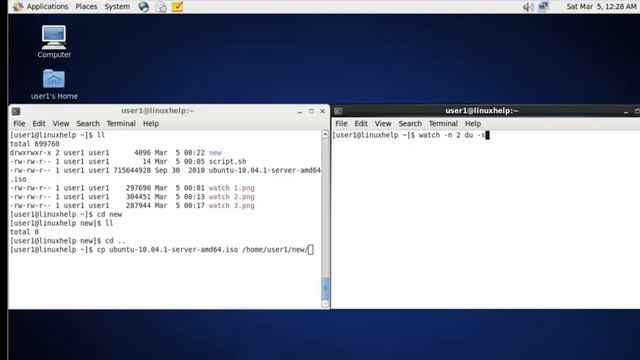Screen dimensions: 640x360
Task: Select the Computer desktop icon
Action: 54,42
